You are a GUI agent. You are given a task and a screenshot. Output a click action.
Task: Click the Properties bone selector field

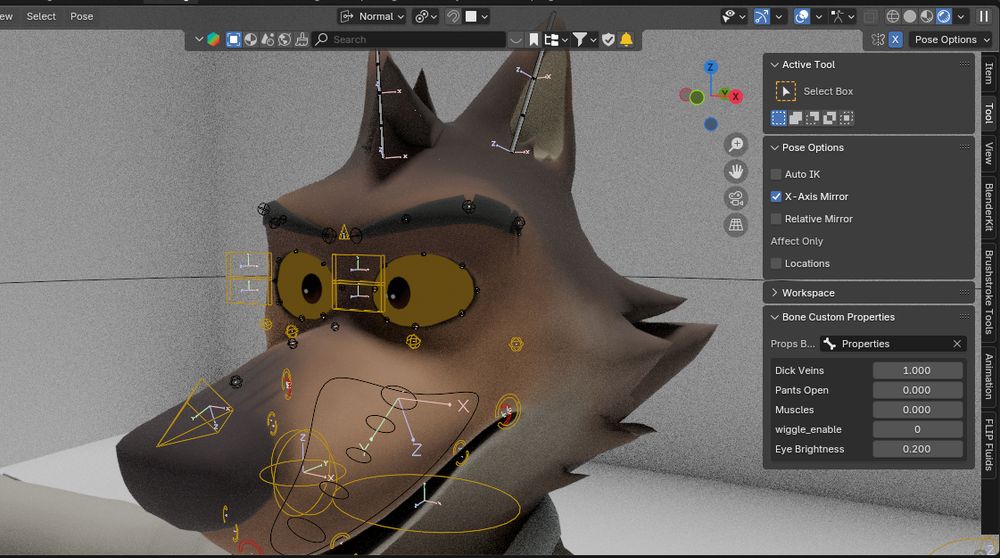(x=893, y=344)
